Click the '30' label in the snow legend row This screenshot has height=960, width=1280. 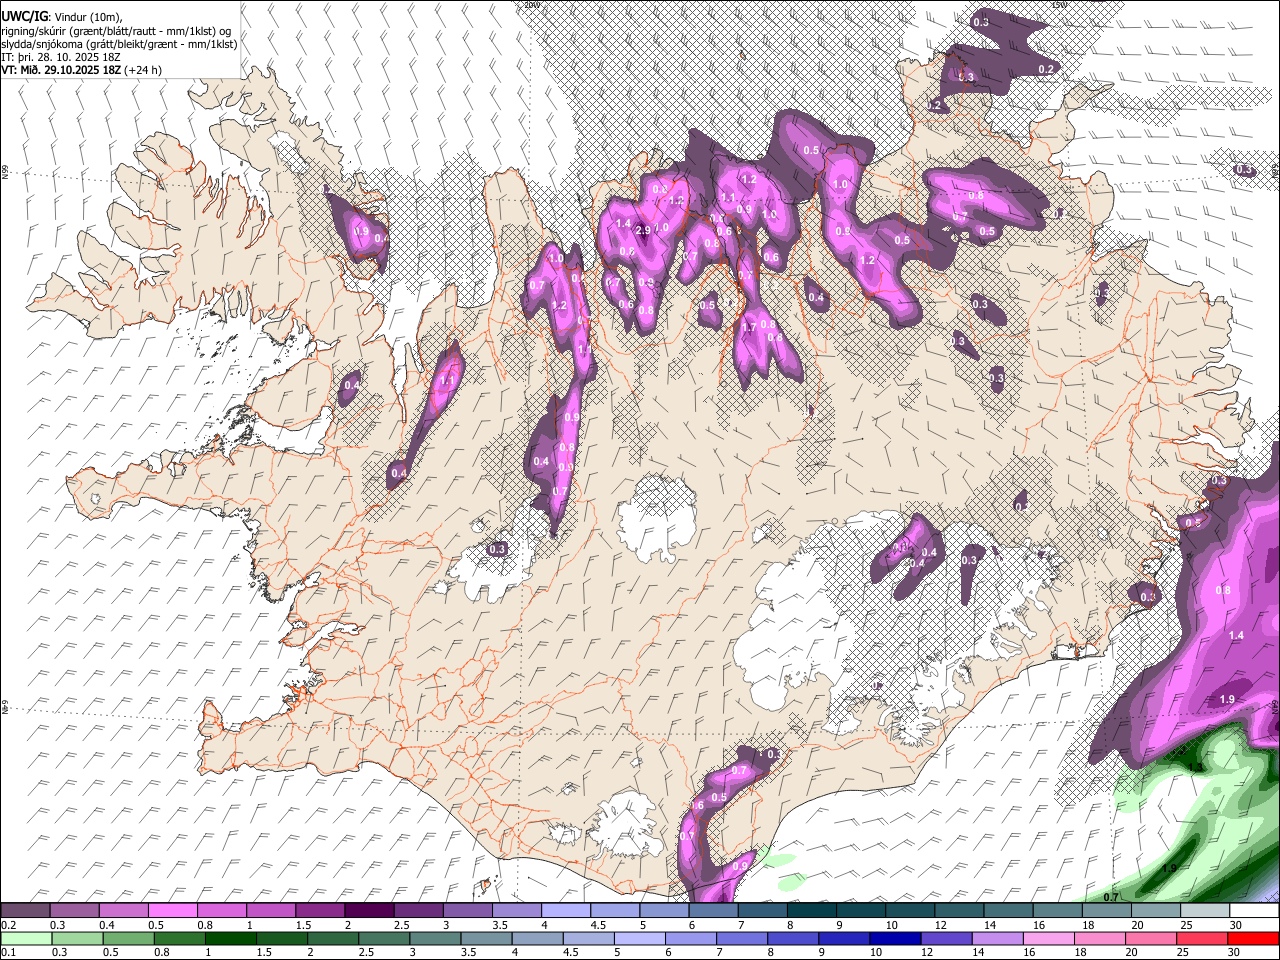1236,925
